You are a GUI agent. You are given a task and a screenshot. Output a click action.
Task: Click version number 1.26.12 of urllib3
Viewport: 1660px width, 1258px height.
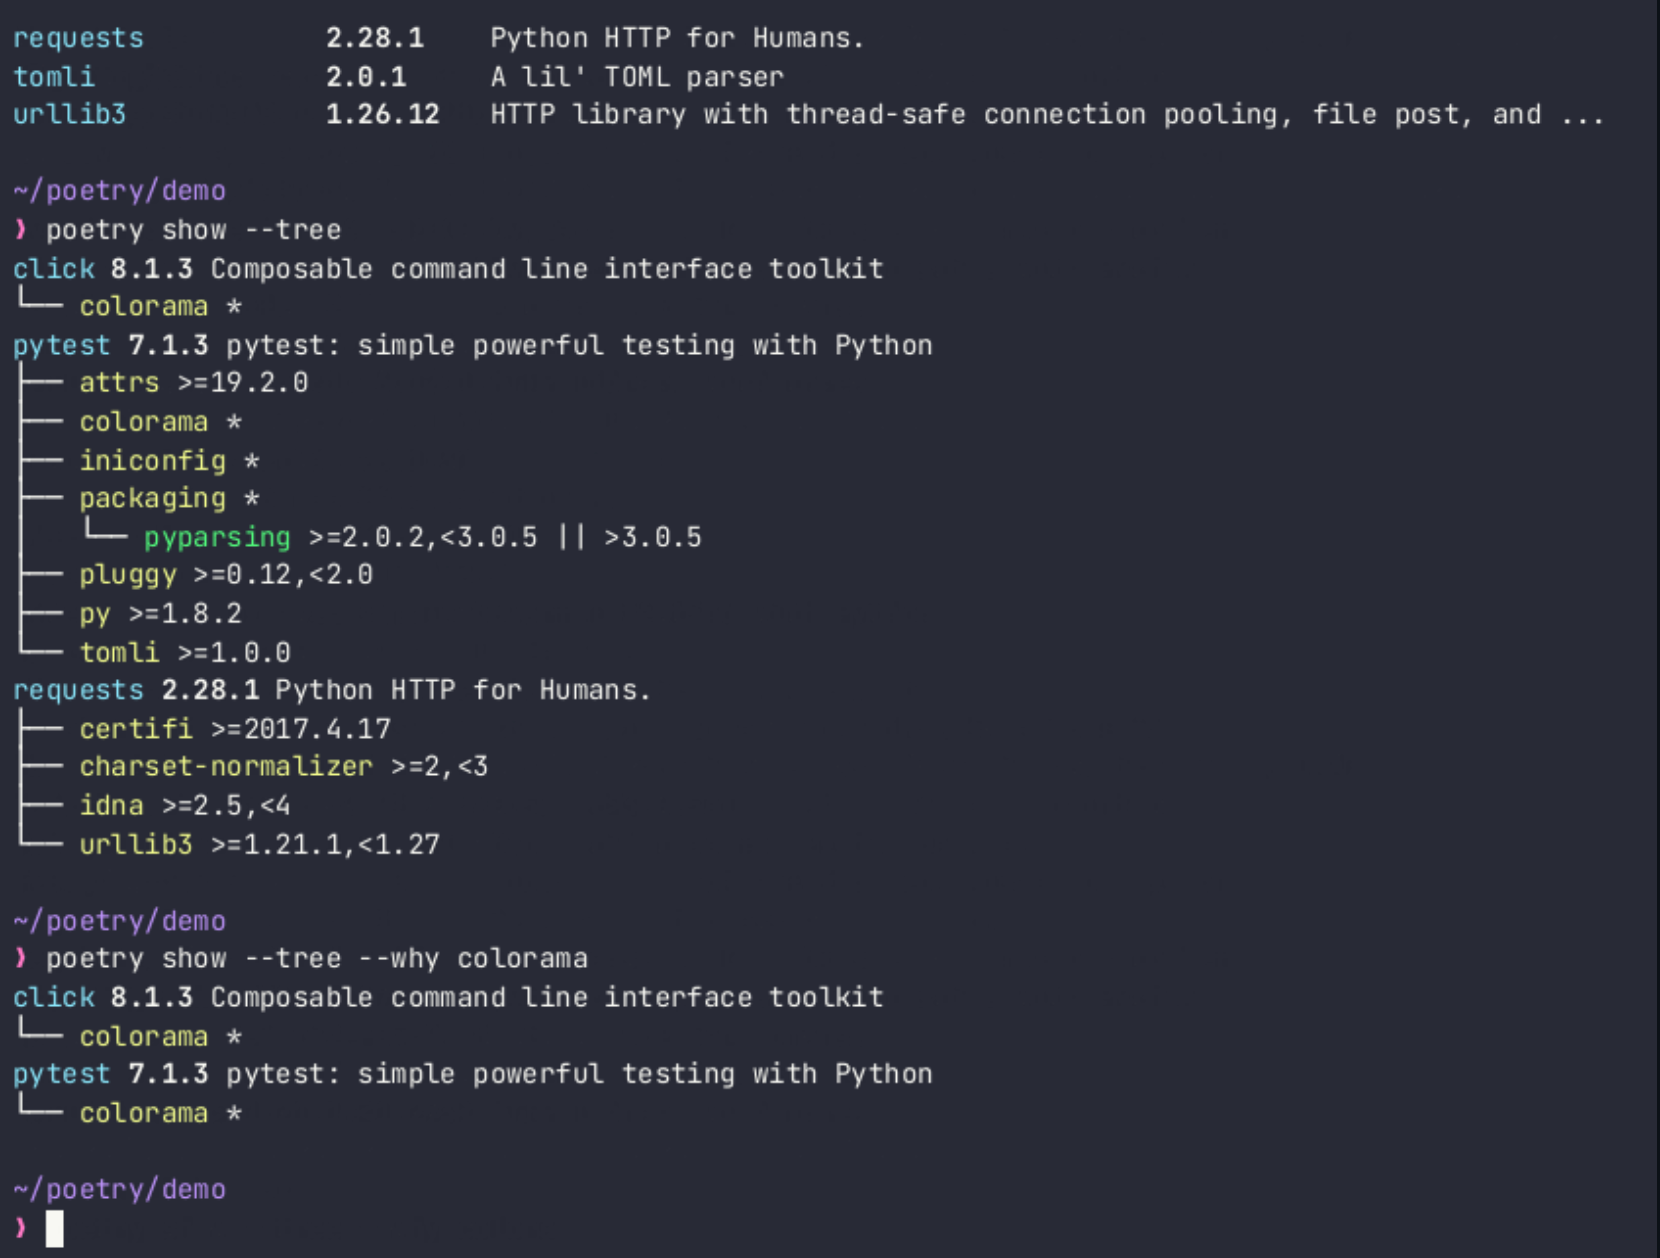pyautogui.click(x=382, y=115)
